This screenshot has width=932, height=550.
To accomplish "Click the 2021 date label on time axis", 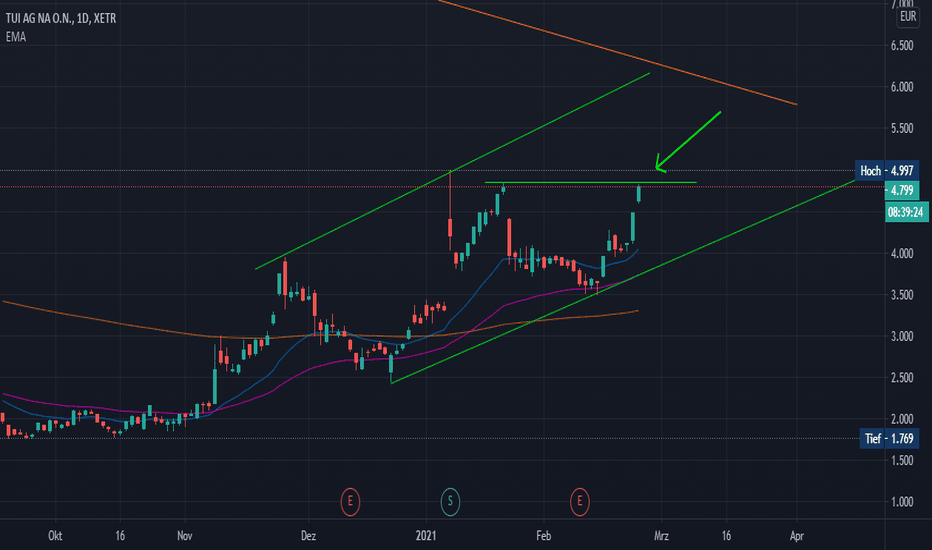I will point(426,536).
